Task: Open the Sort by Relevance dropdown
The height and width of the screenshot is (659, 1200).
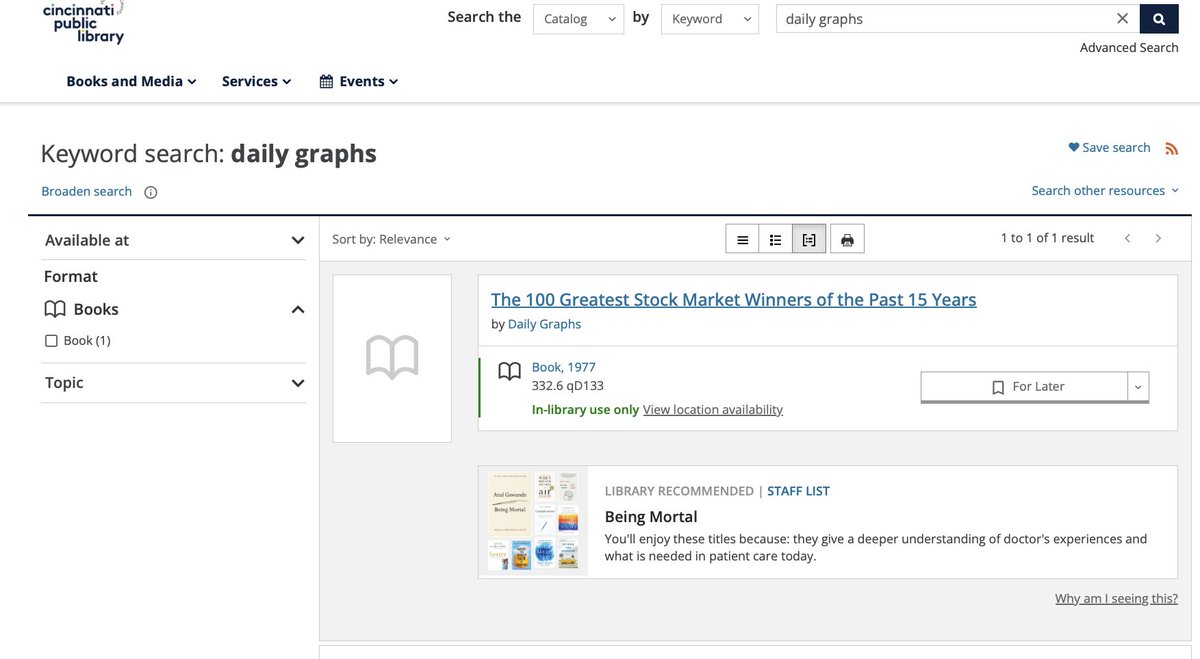Action: pos(391,239)
